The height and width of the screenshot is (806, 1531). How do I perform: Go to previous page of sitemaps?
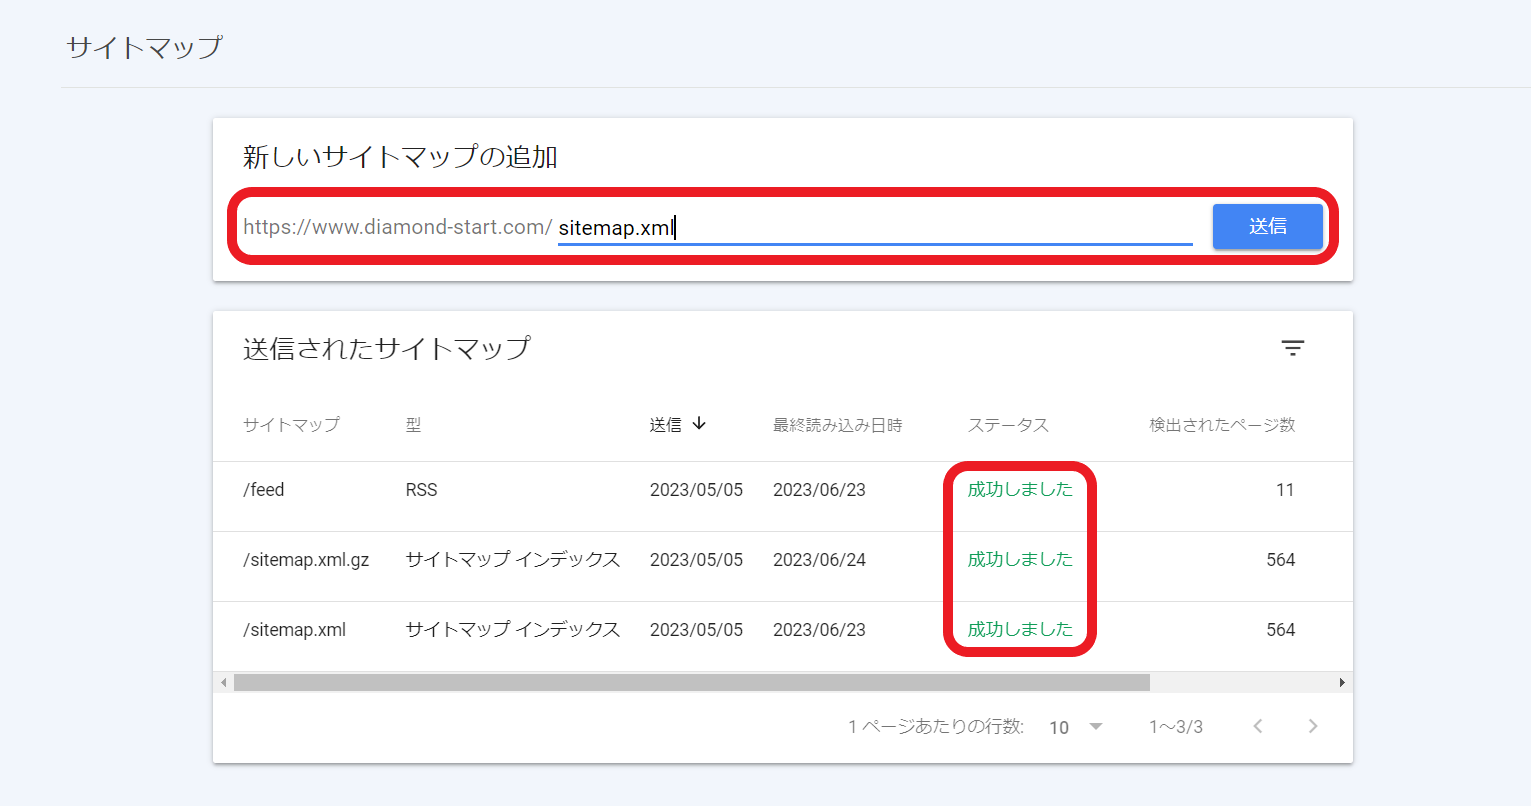tap(1258, 726)
